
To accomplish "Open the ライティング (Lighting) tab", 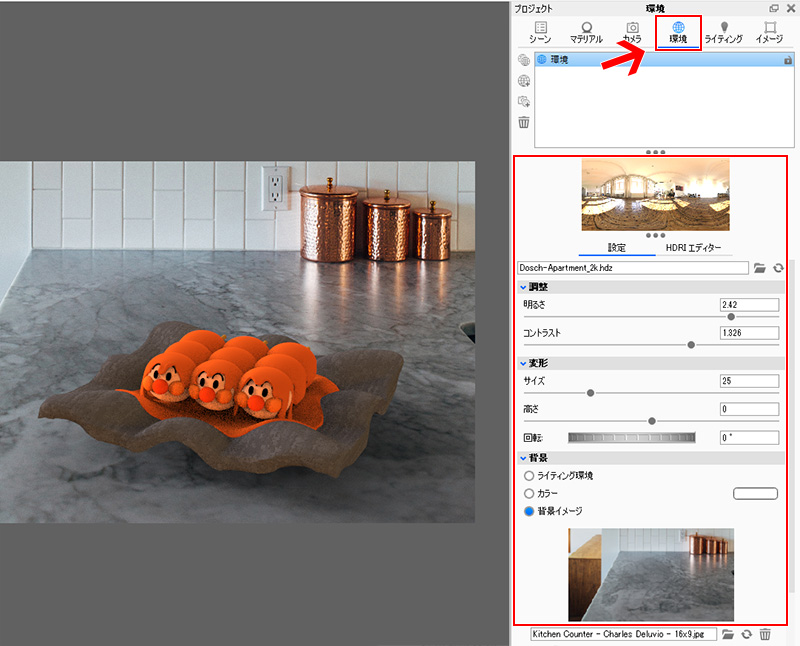I will click(723, 32).
